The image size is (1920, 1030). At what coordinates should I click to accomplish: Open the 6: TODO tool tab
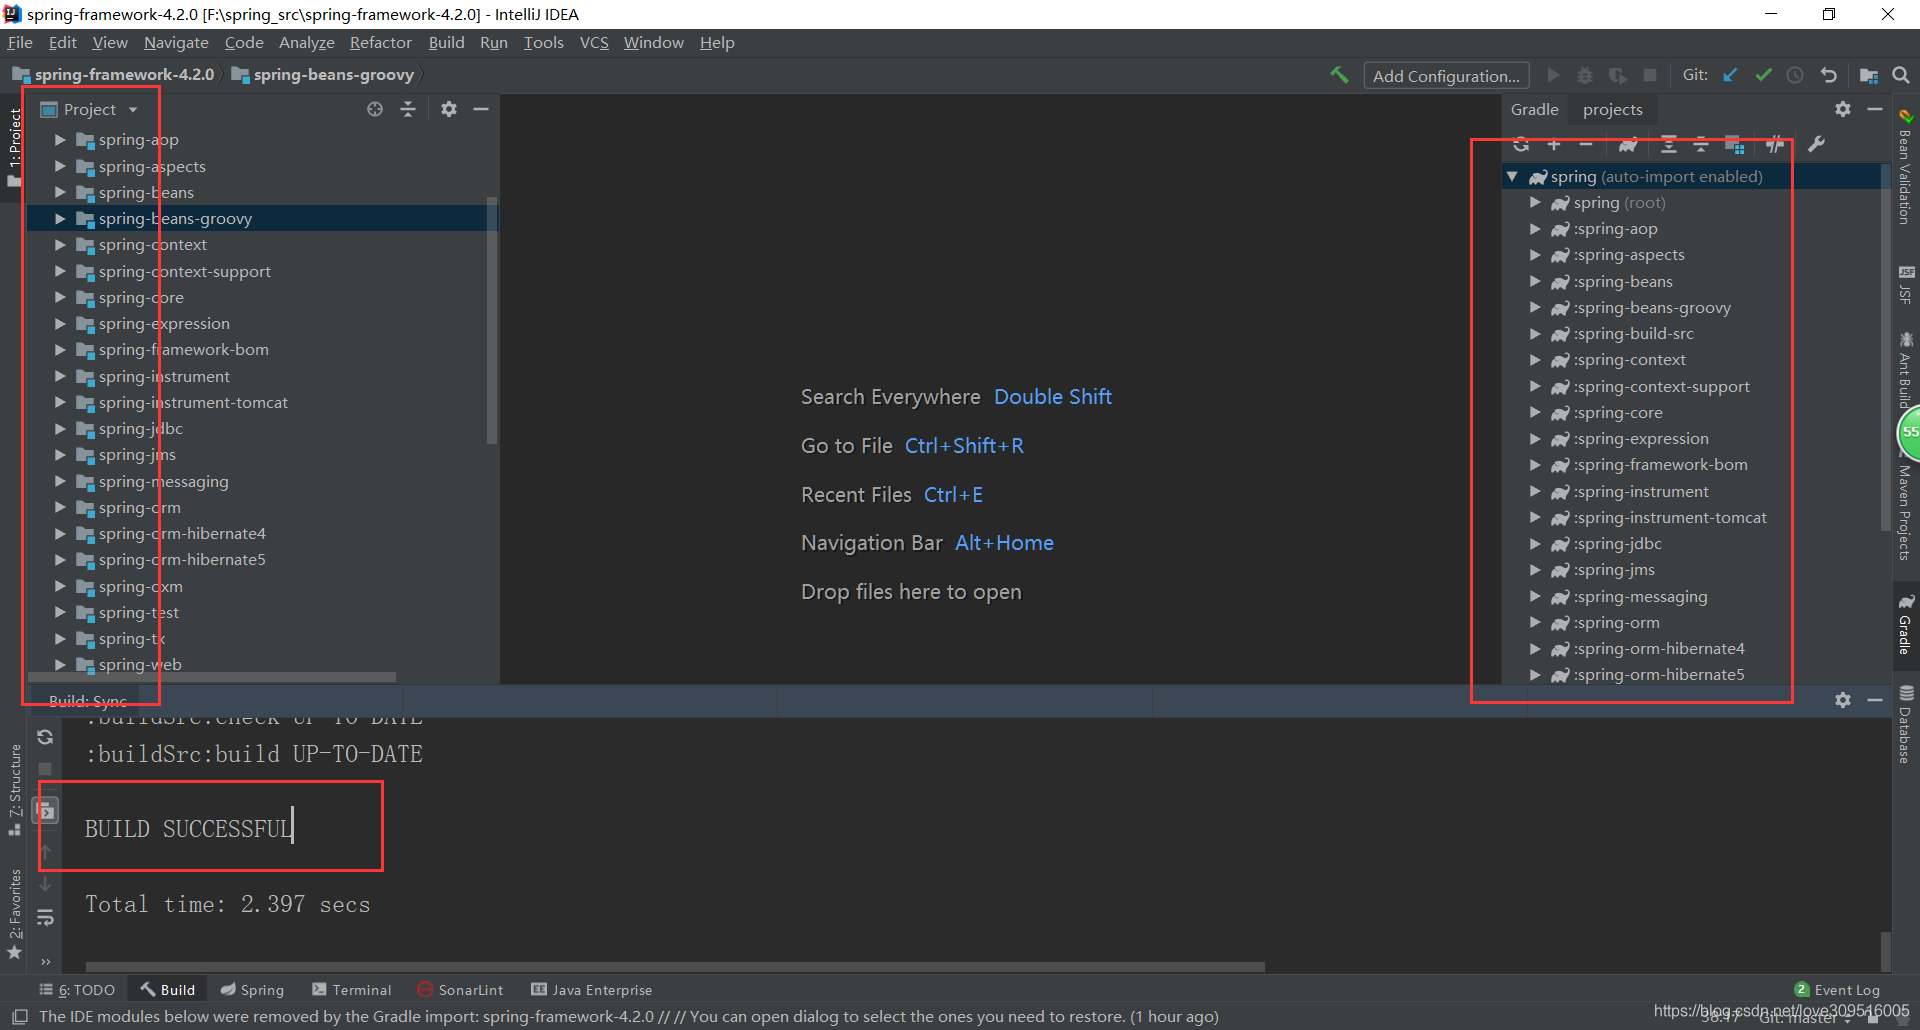77,990
